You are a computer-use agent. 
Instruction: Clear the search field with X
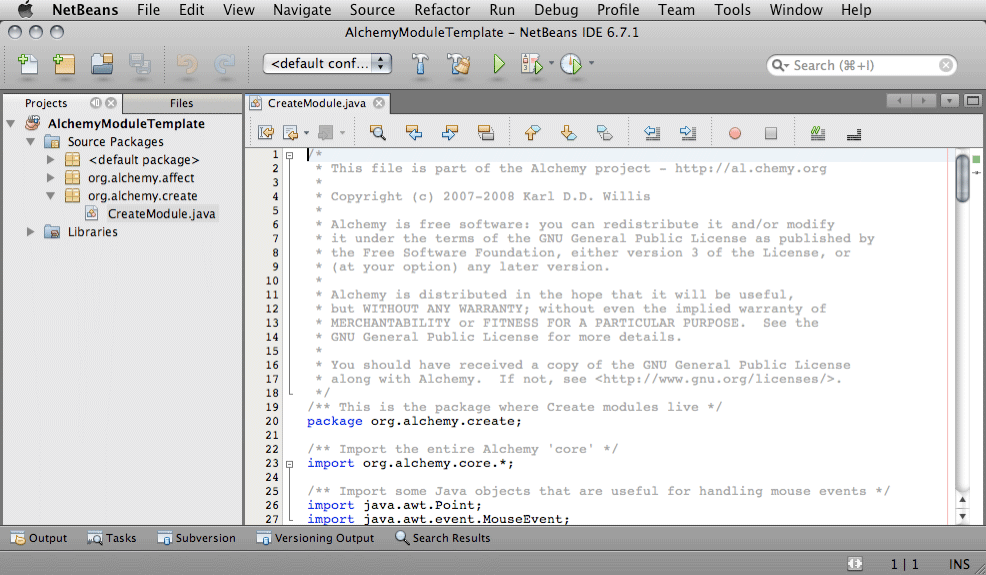pyautogui.click(x=946, y=65)
